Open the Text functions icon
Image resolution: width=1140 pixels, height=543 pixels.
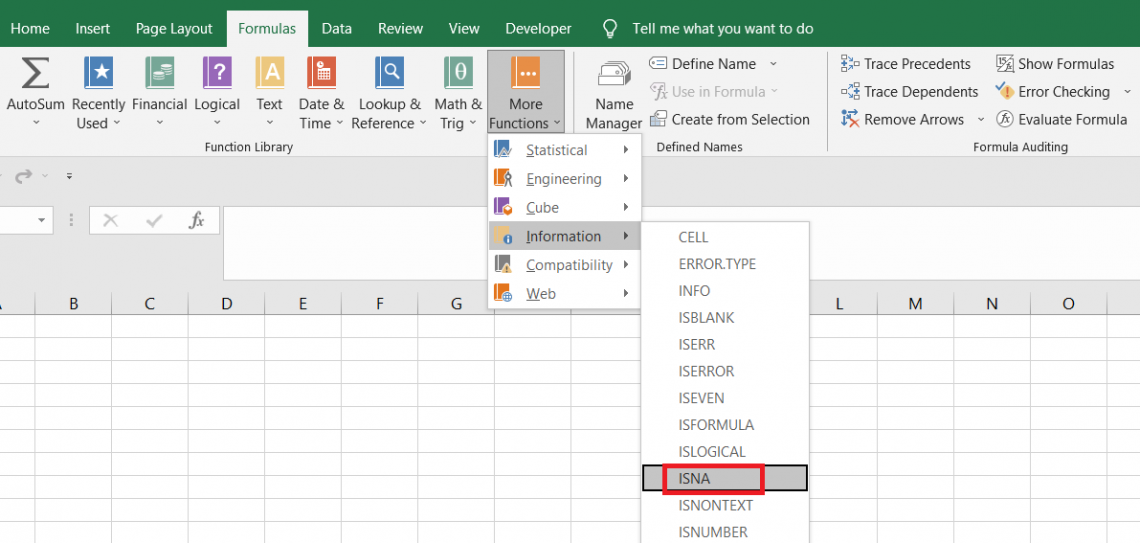(270, 74)
